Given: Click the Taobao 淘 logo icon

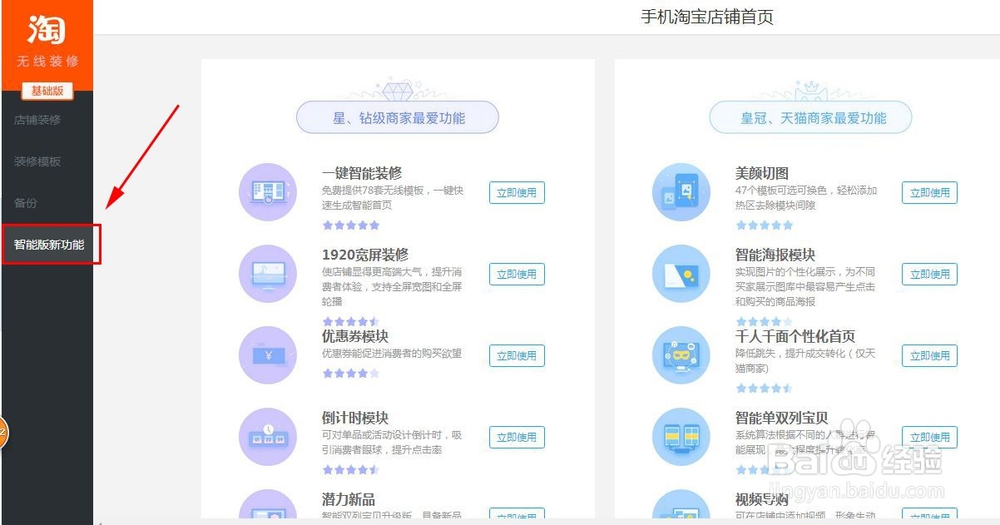Looking at the screenshot, I should coord(47,28).
